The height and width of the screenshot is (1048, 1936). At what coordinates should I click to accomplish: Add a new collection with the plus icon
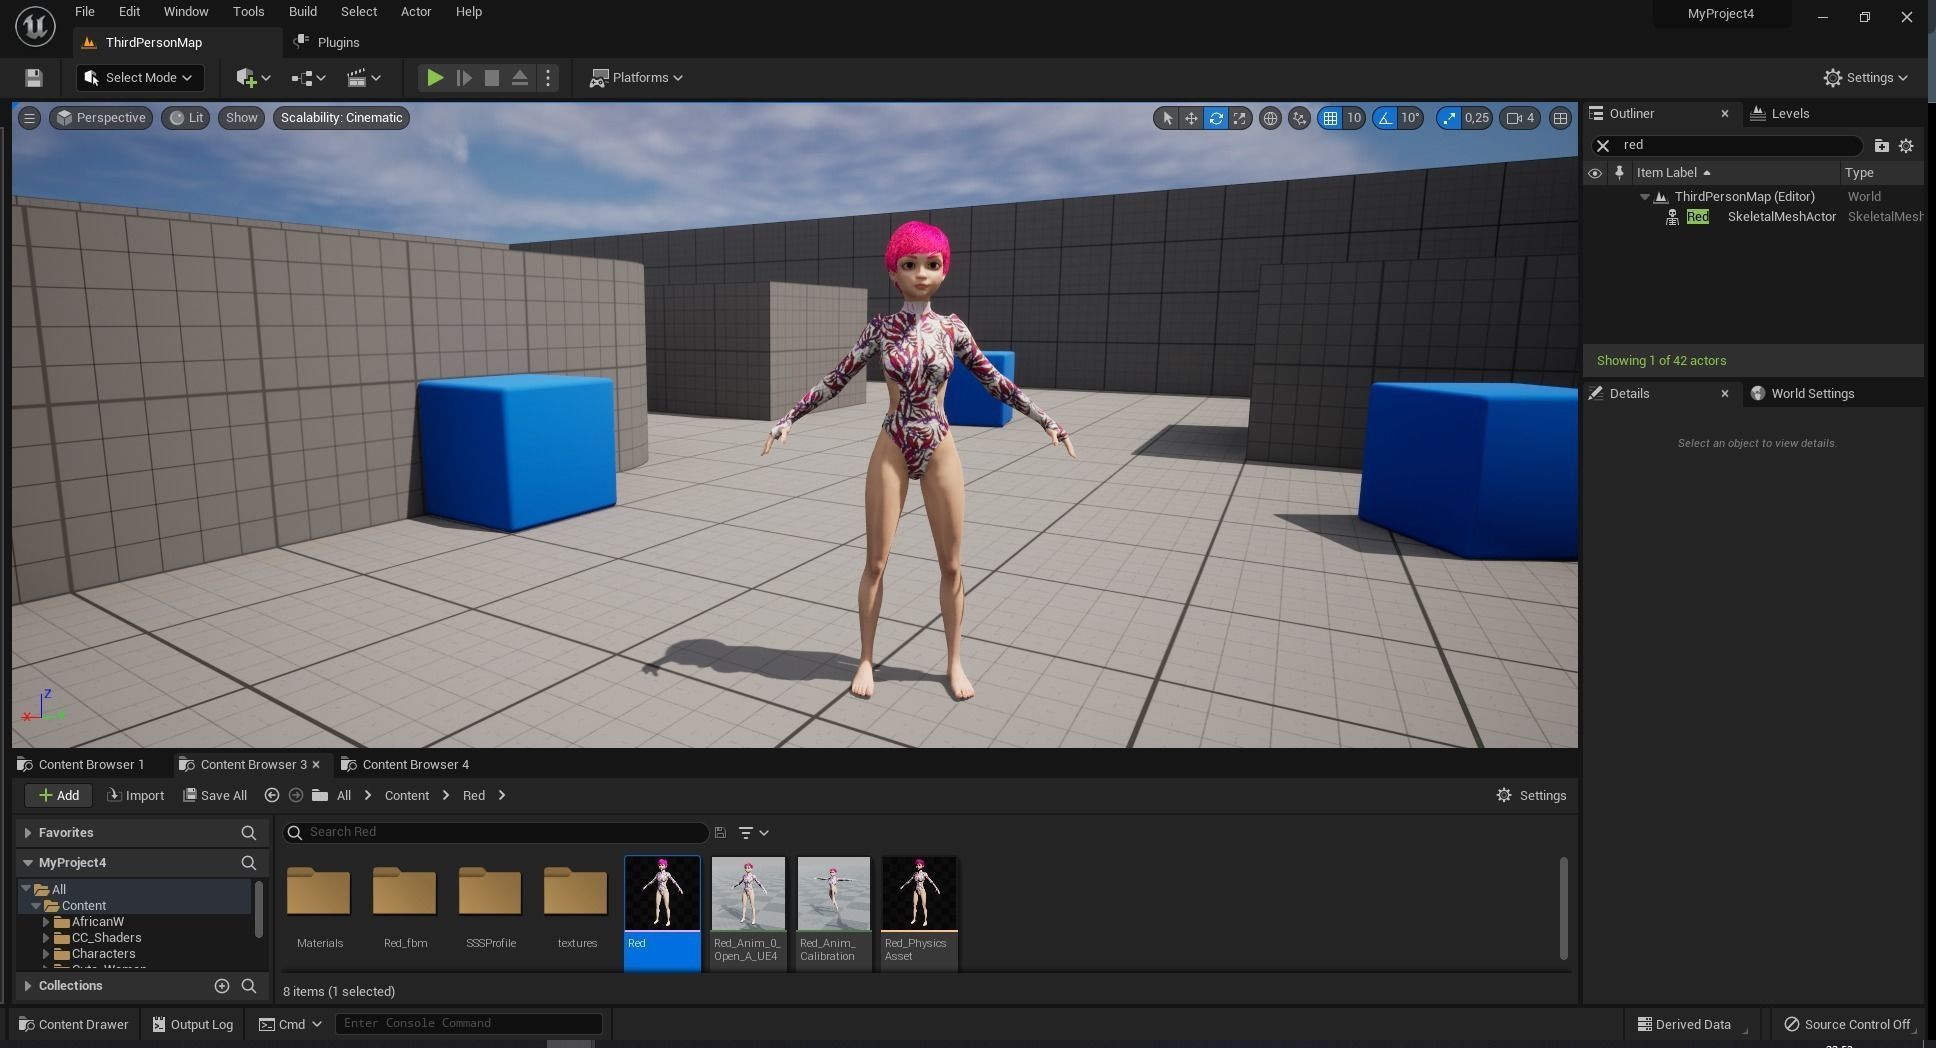(x=222, y=986)
